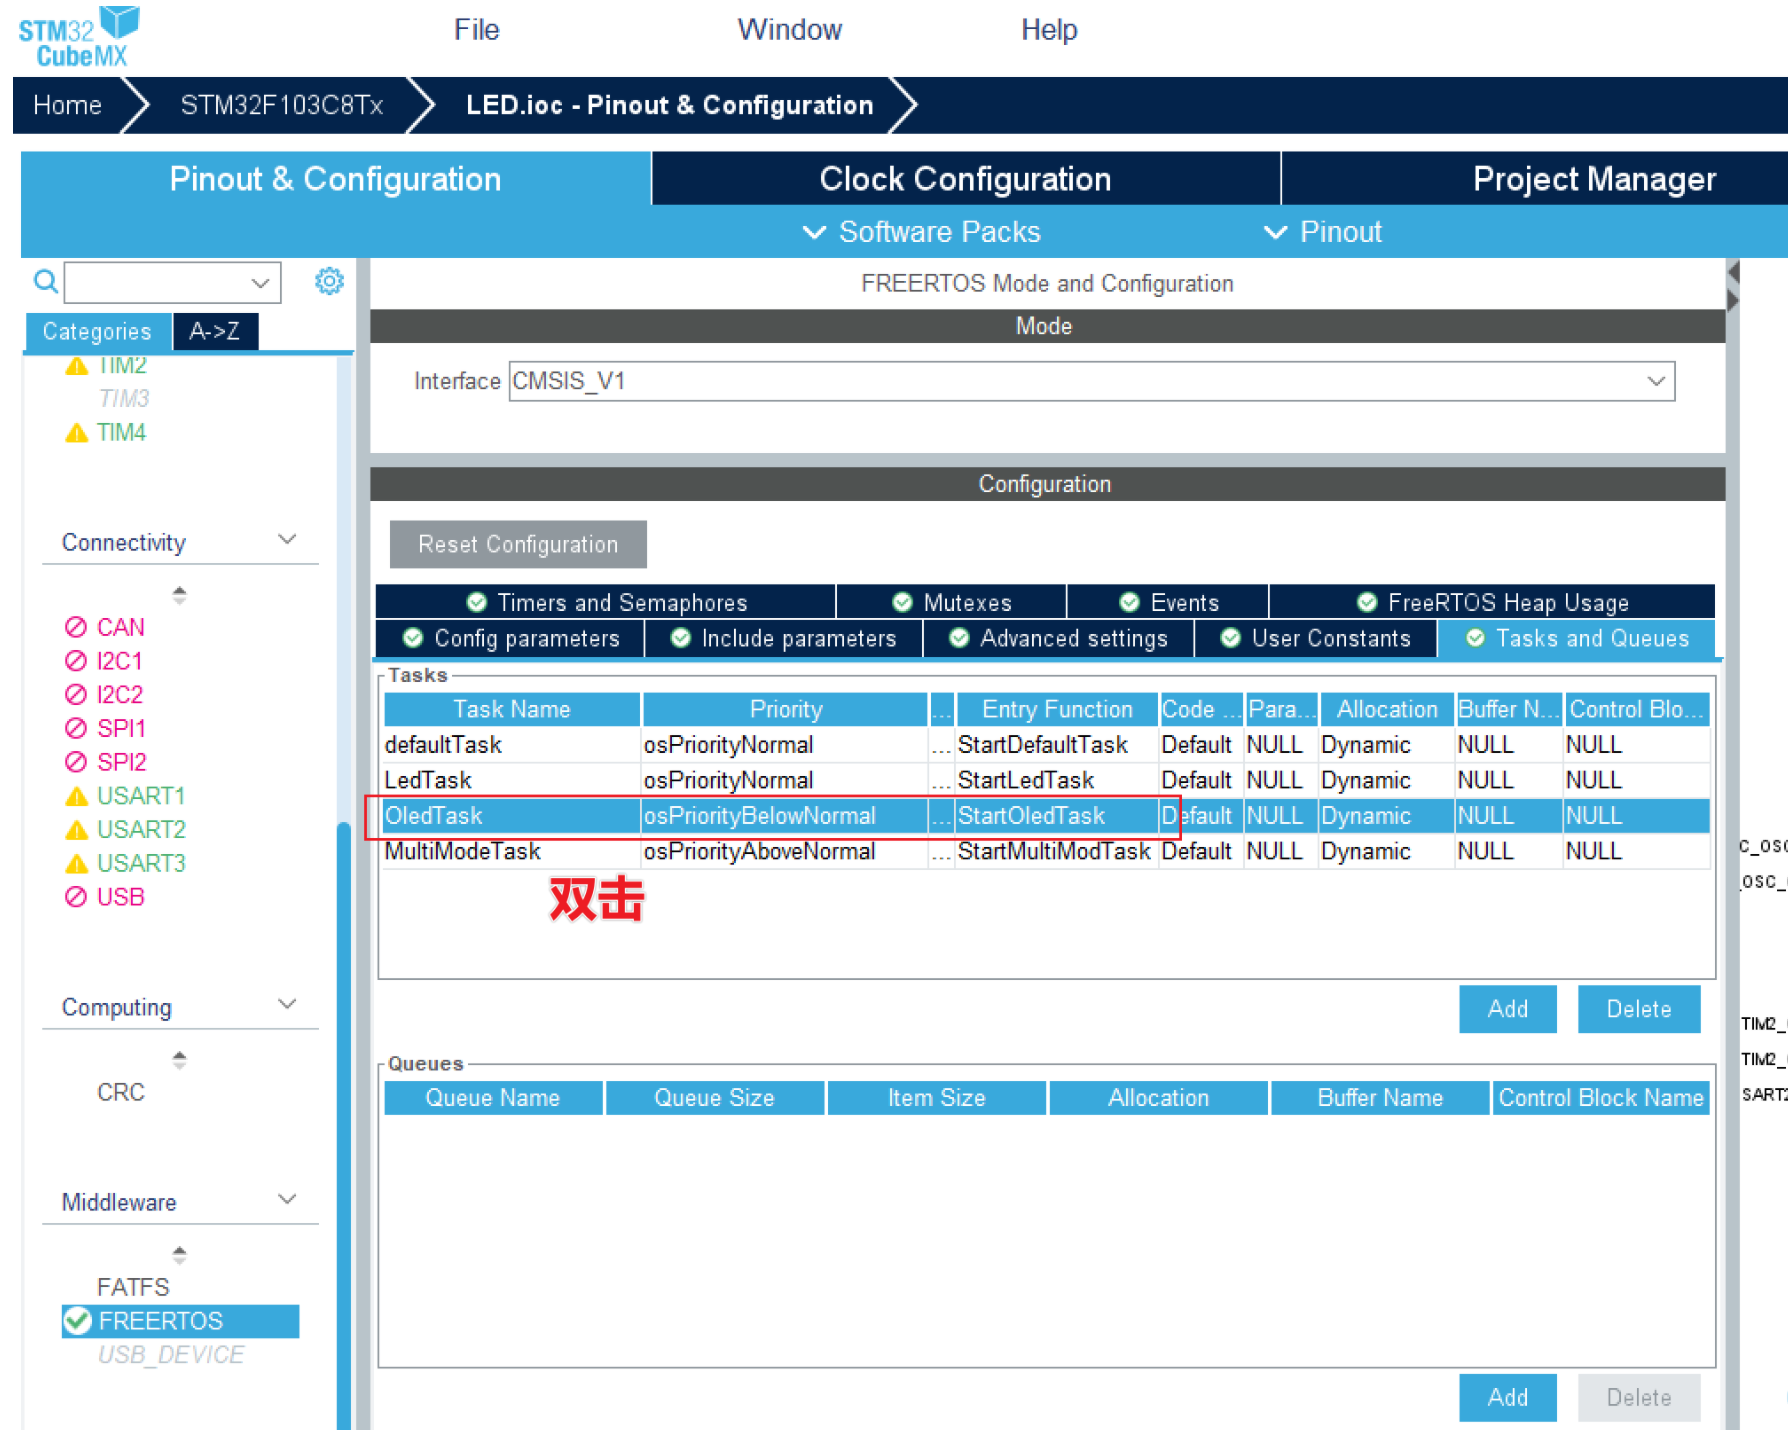
Task: Open the categories settings gear icon
Action: click(x=329, y=281)
